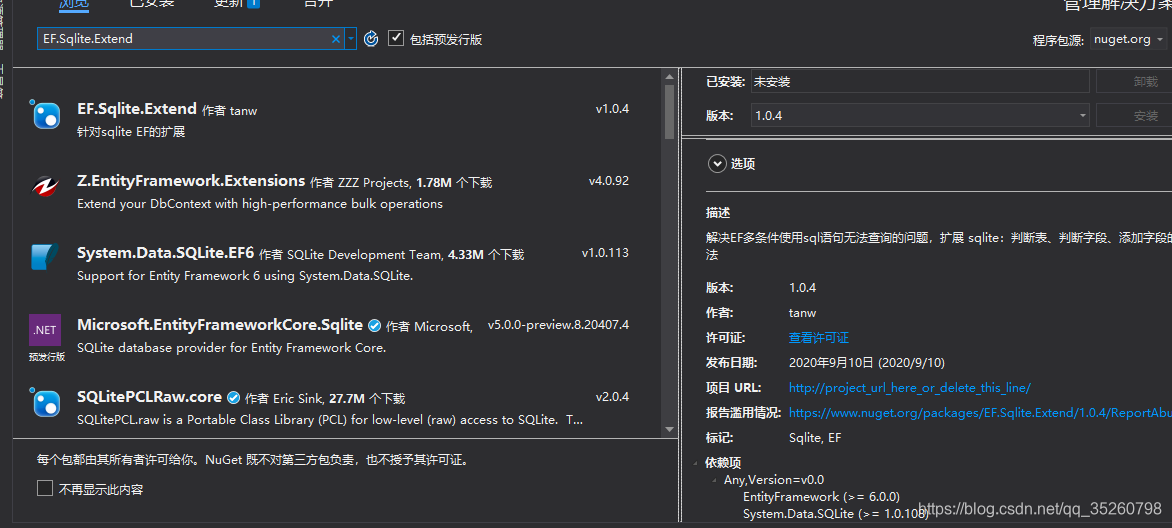Image resolution: width=1172 pixels, height=528 pixels.
Task: Select the EF.Sqlite.Extend package title
Action: [x=137, y=108]
